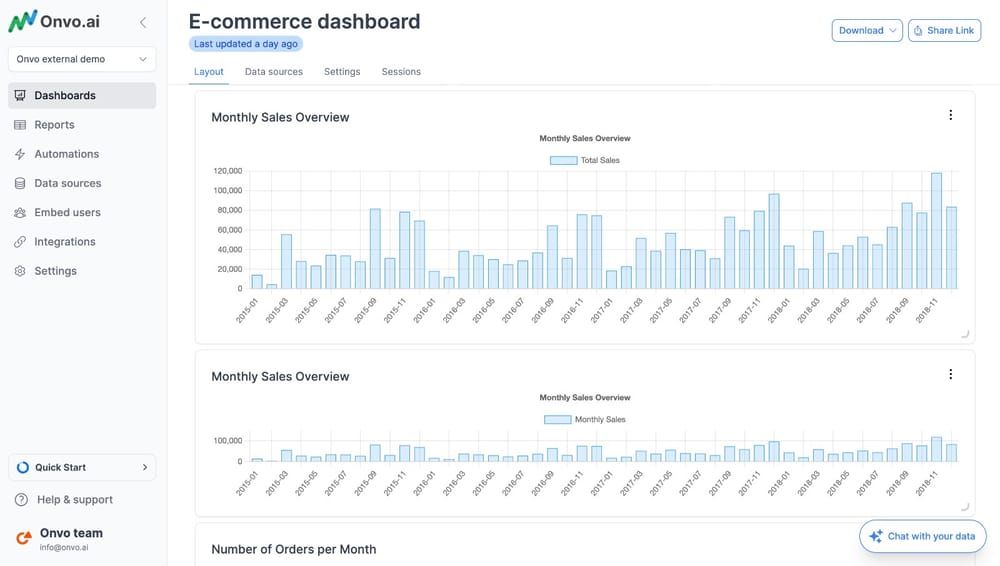Open the Onvo external demo dropdown
The width and height of the screenshot is (1000, 566).
pyautogui.click(x=82, y=59)
